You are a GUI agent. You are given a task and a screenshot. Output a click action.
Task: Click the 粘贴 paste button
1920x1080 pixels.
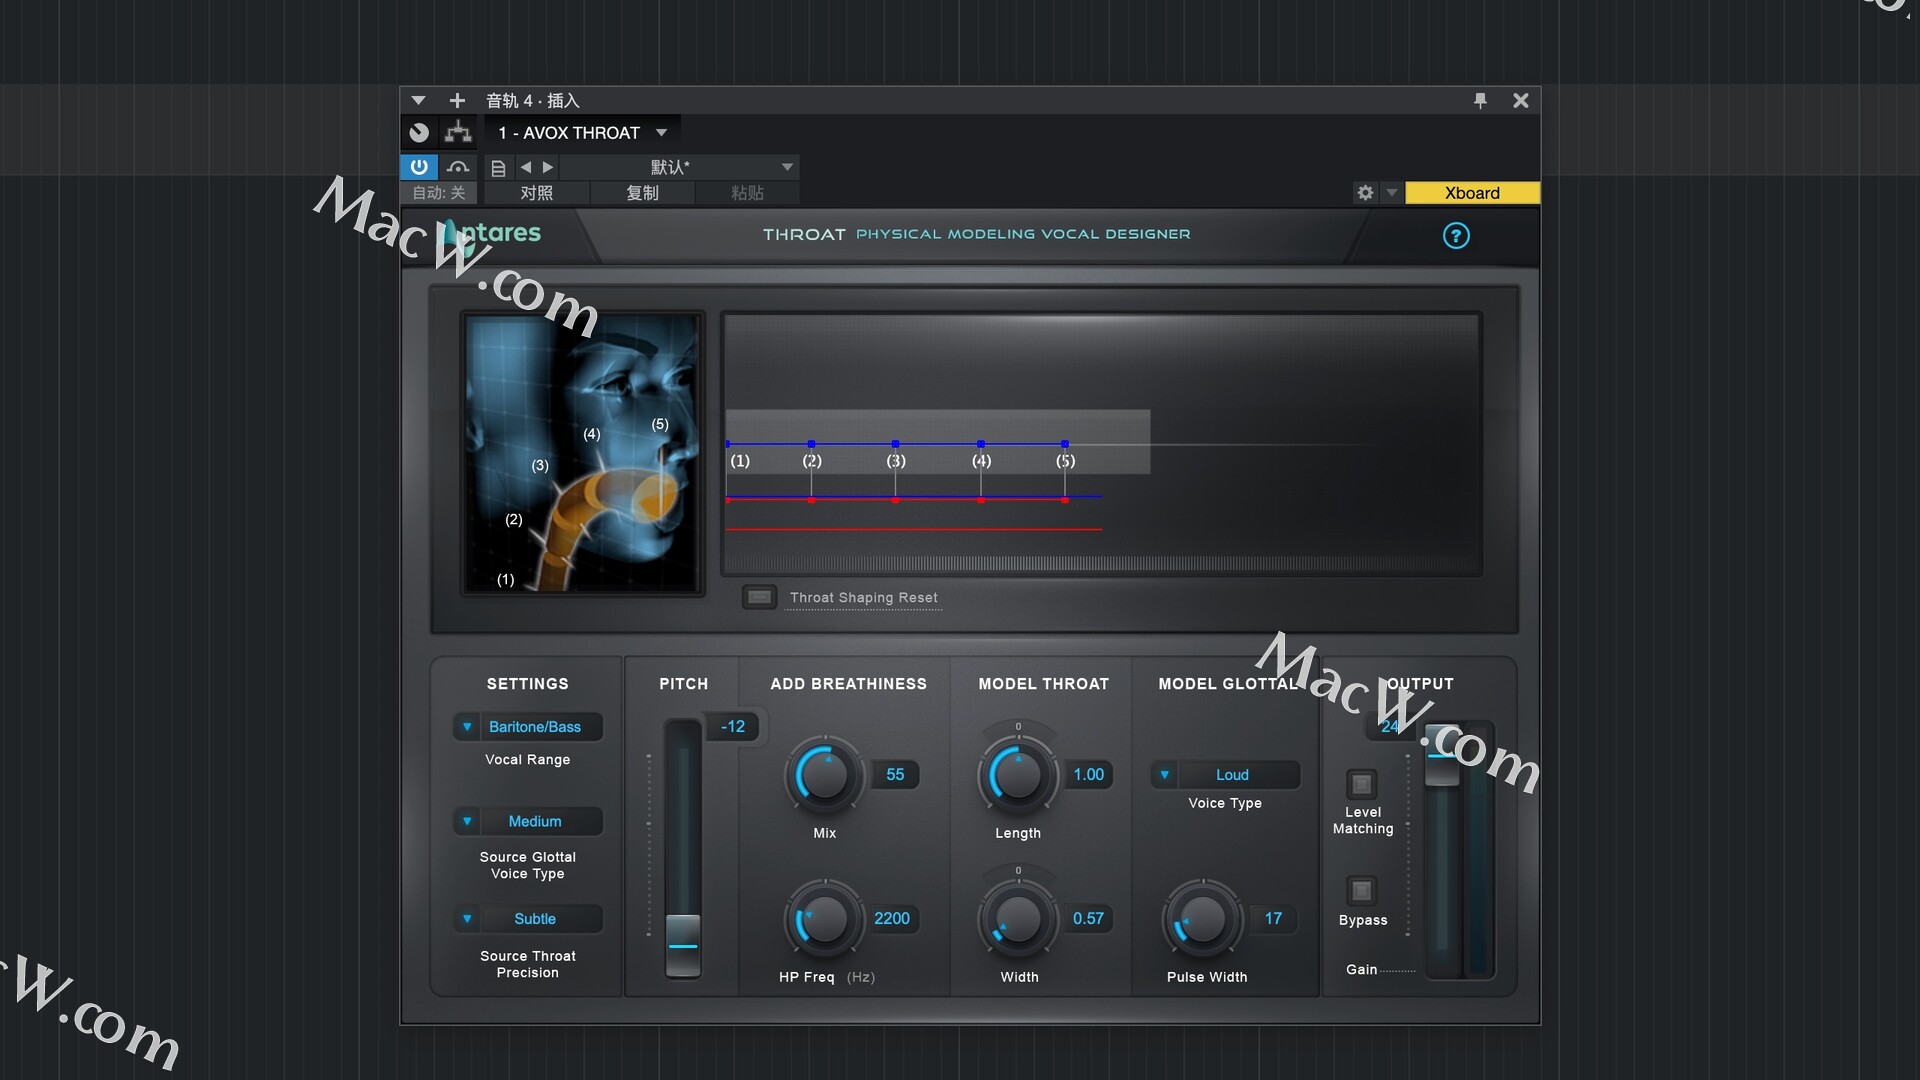(x=747, y=193)
